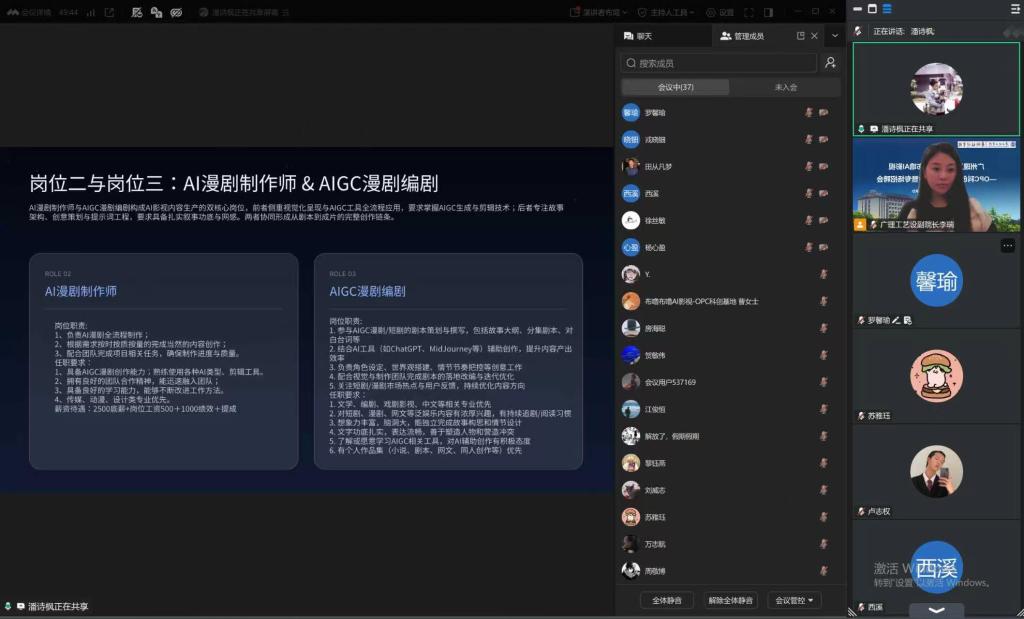The image size is (1024, 619).
Task: Click 罗馨瑜's microphone icon in member list
Action: (x=808, y=112)
